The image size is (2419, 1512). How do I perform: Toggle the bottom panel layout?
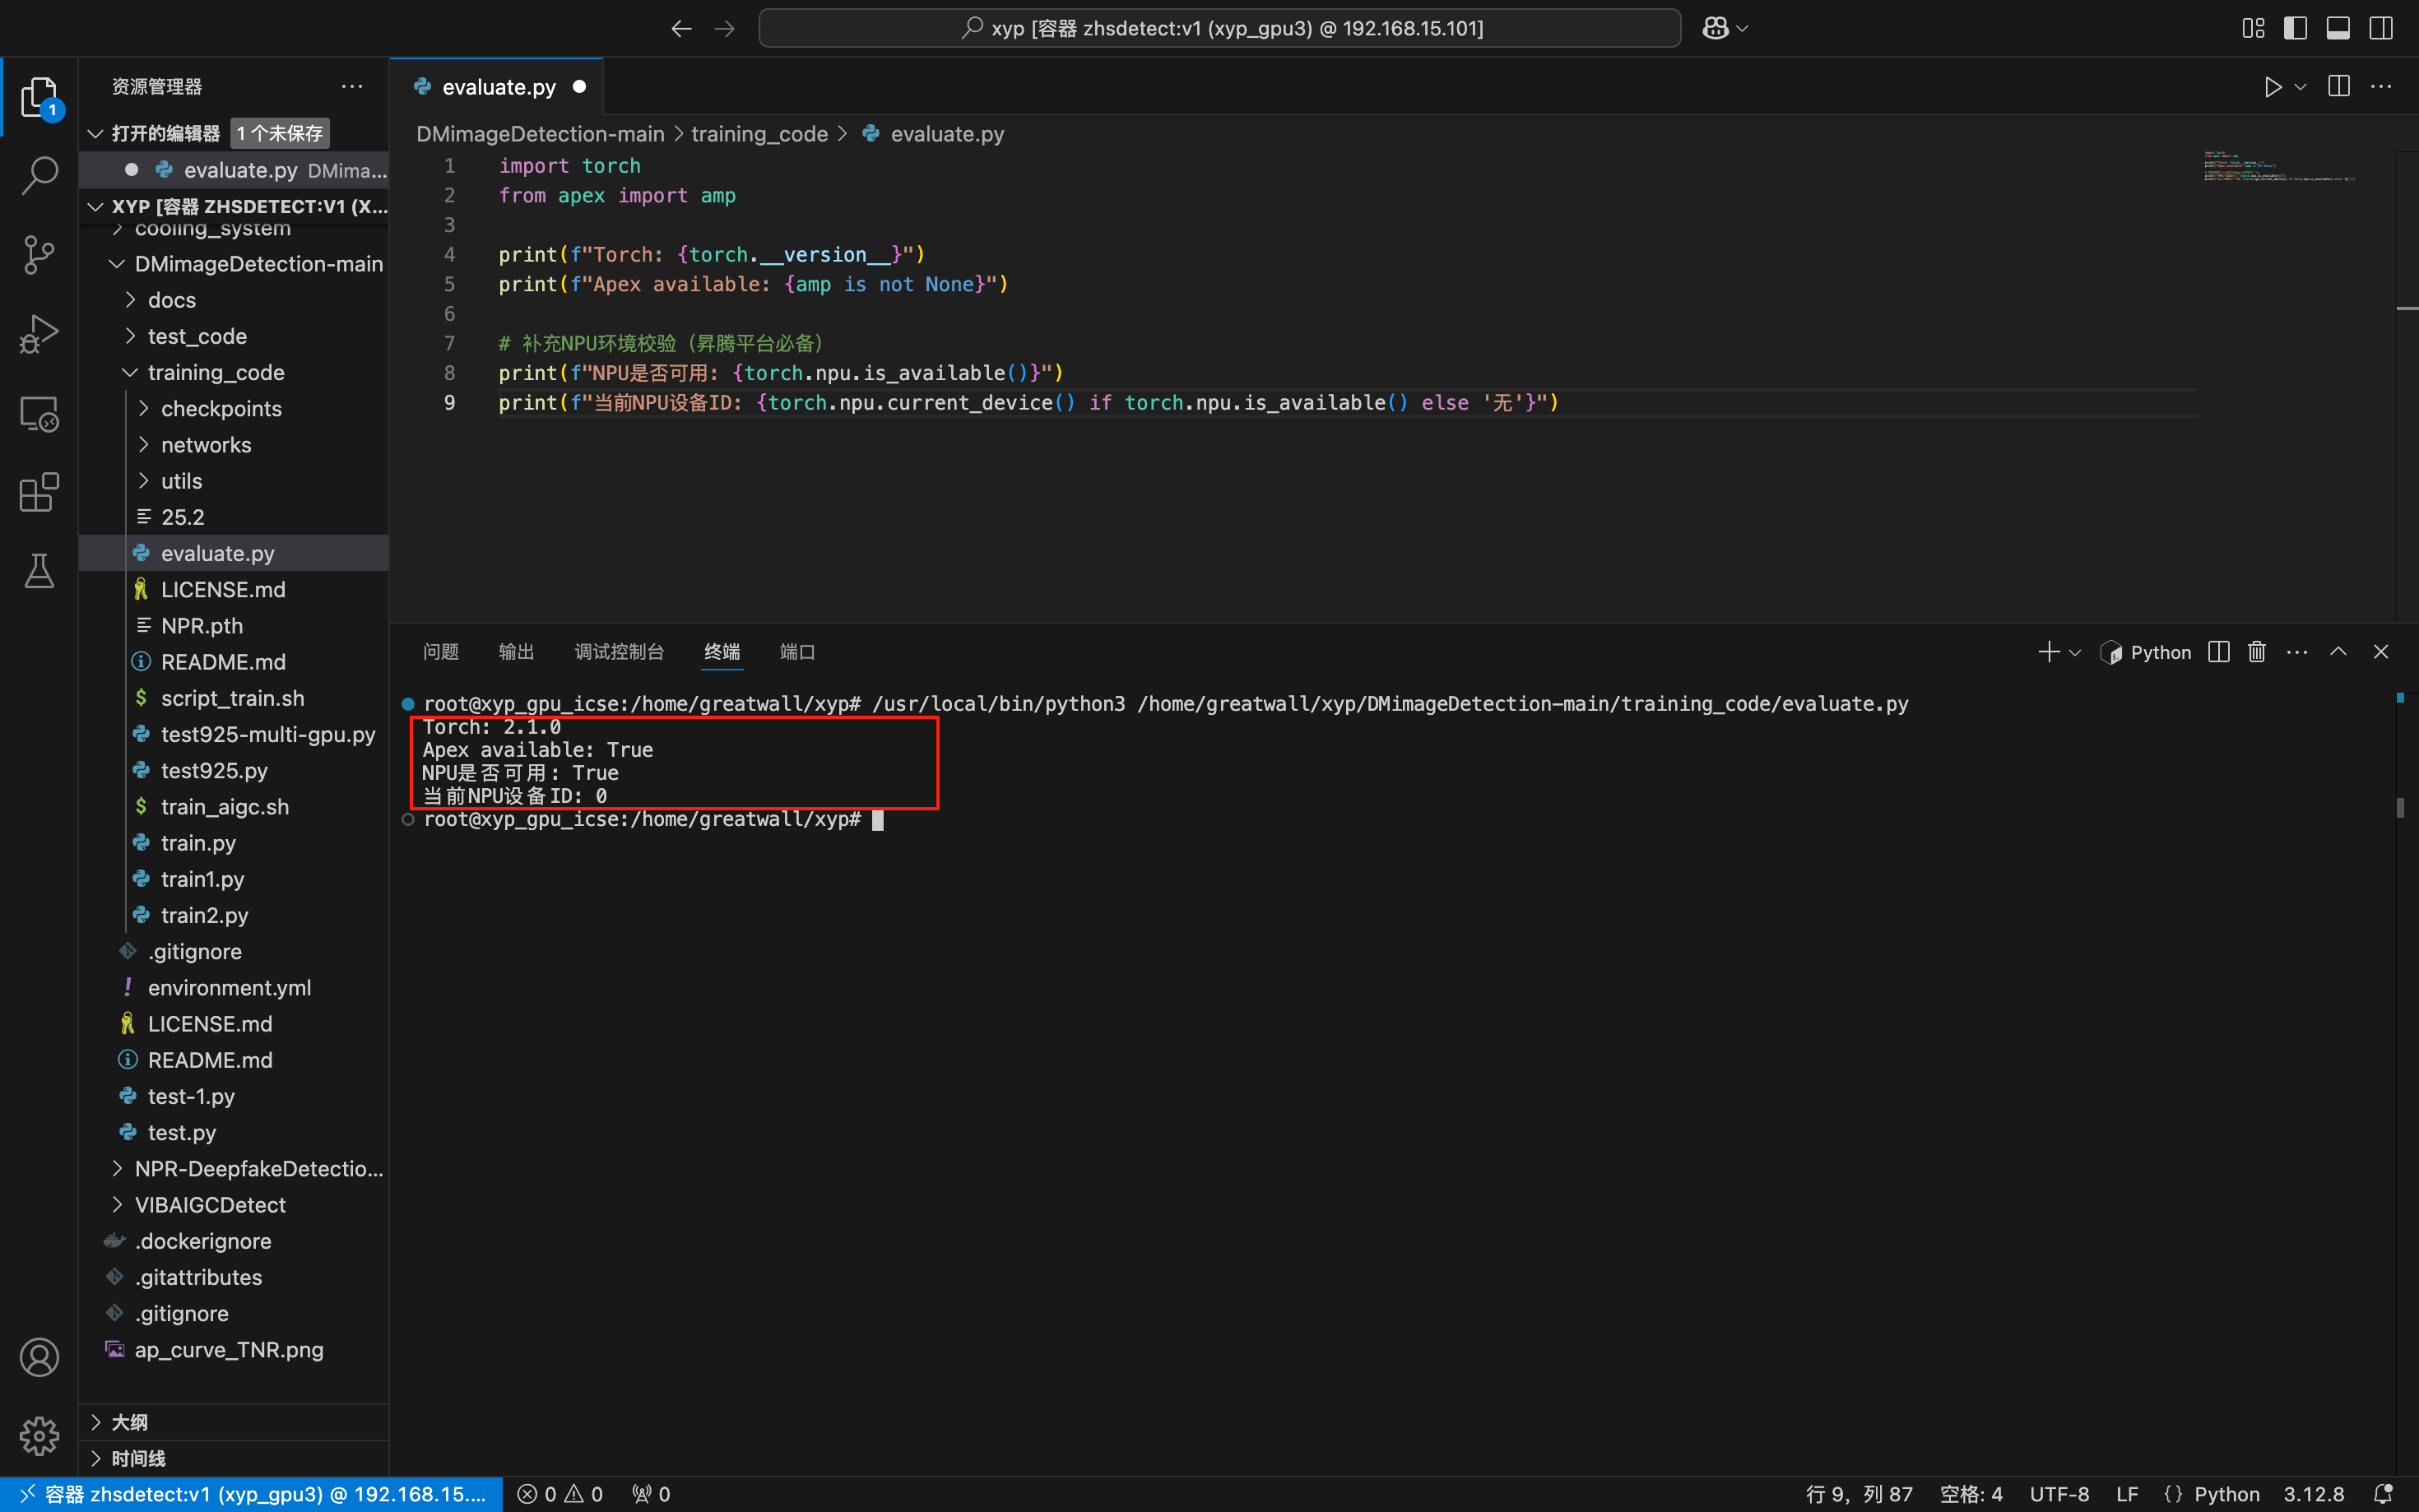pyautogui.click(x=2338, y=28)
